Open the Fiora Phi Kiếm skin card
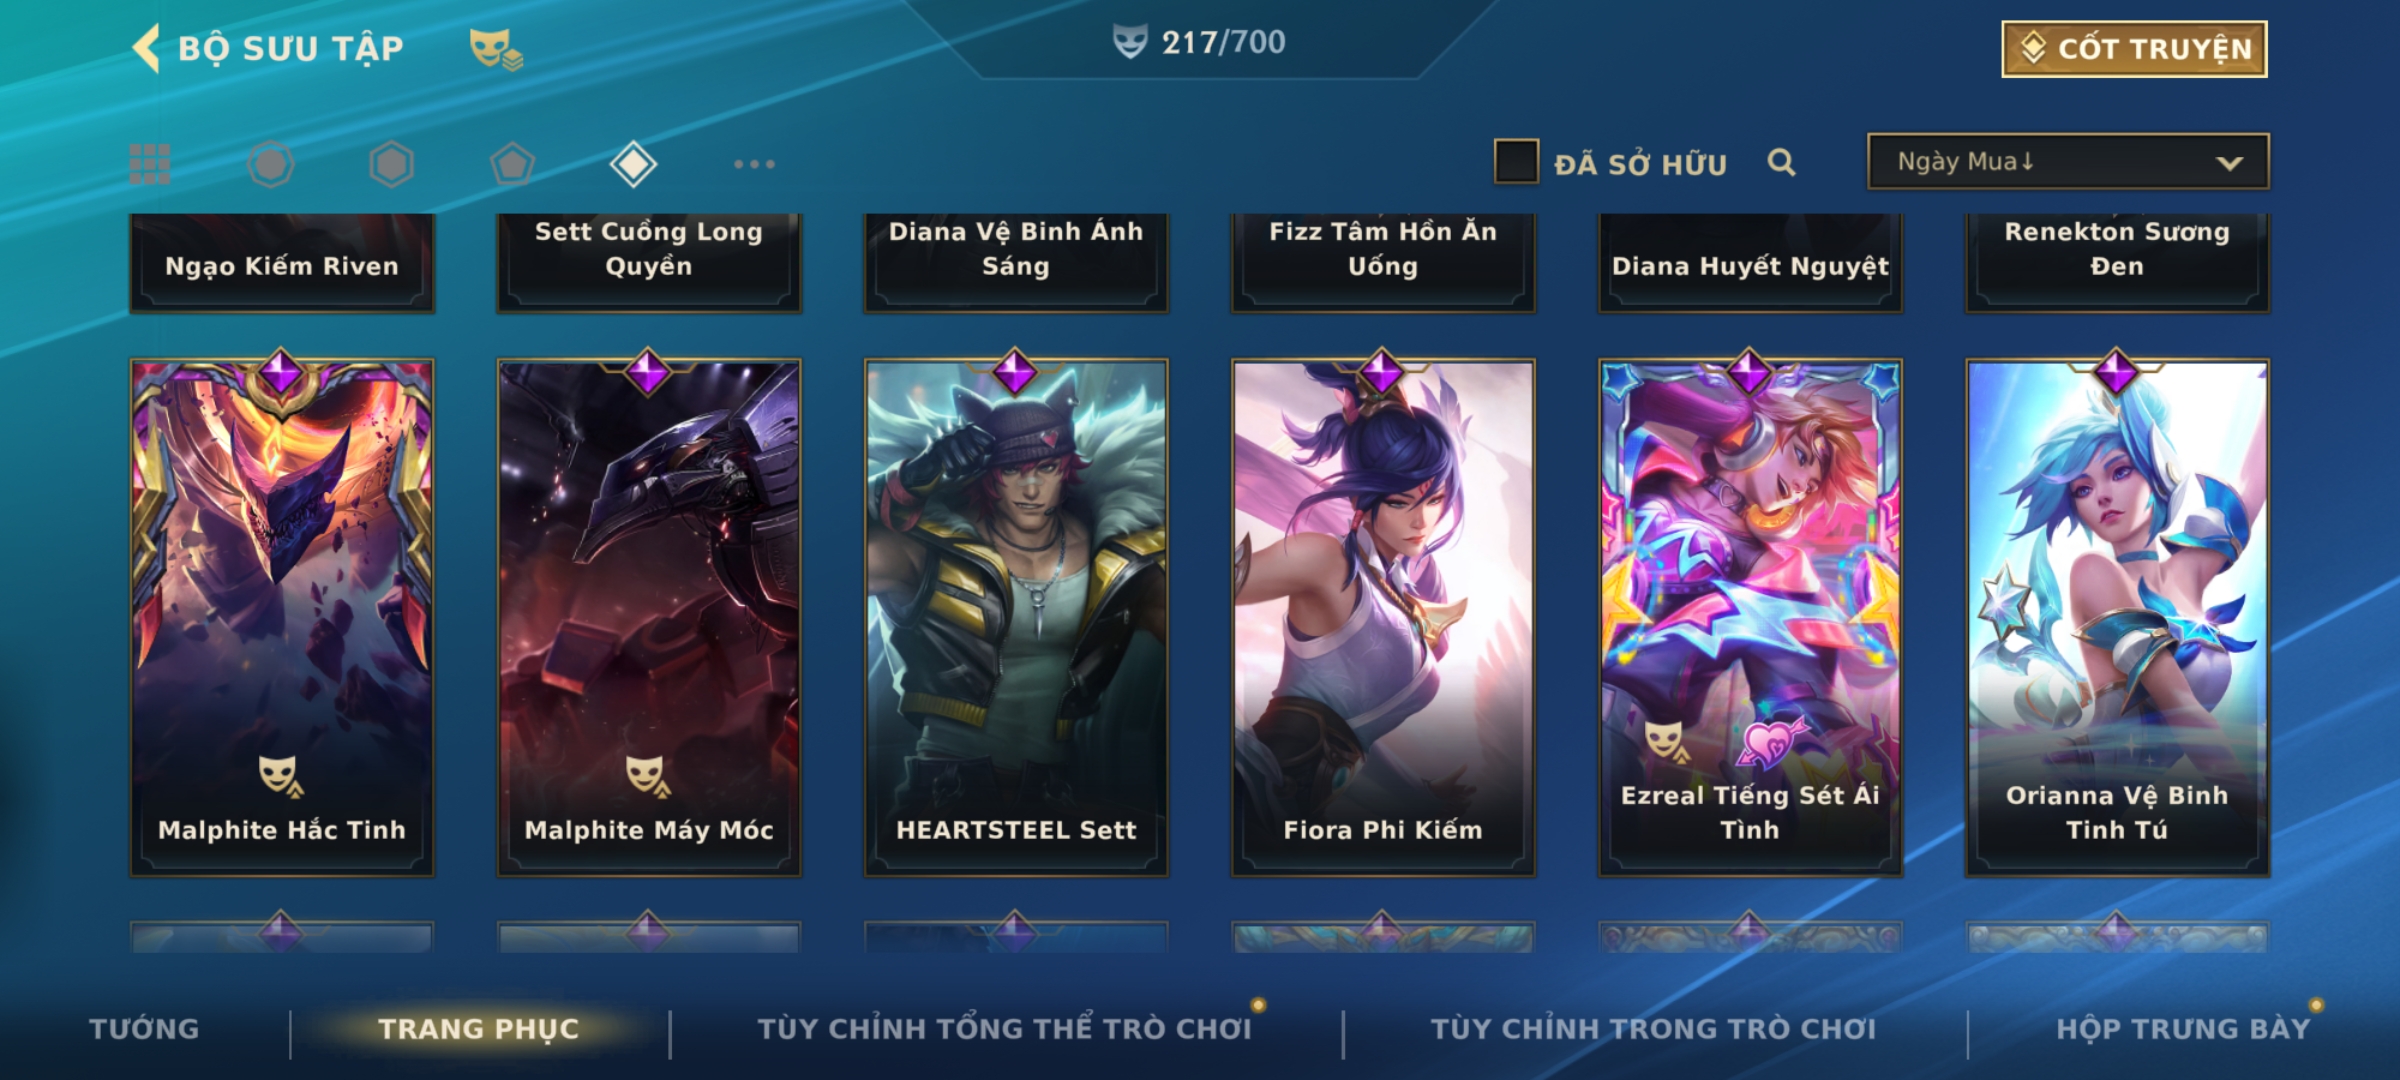This screenshot has height=1080, width=2400. (1383, 617)
